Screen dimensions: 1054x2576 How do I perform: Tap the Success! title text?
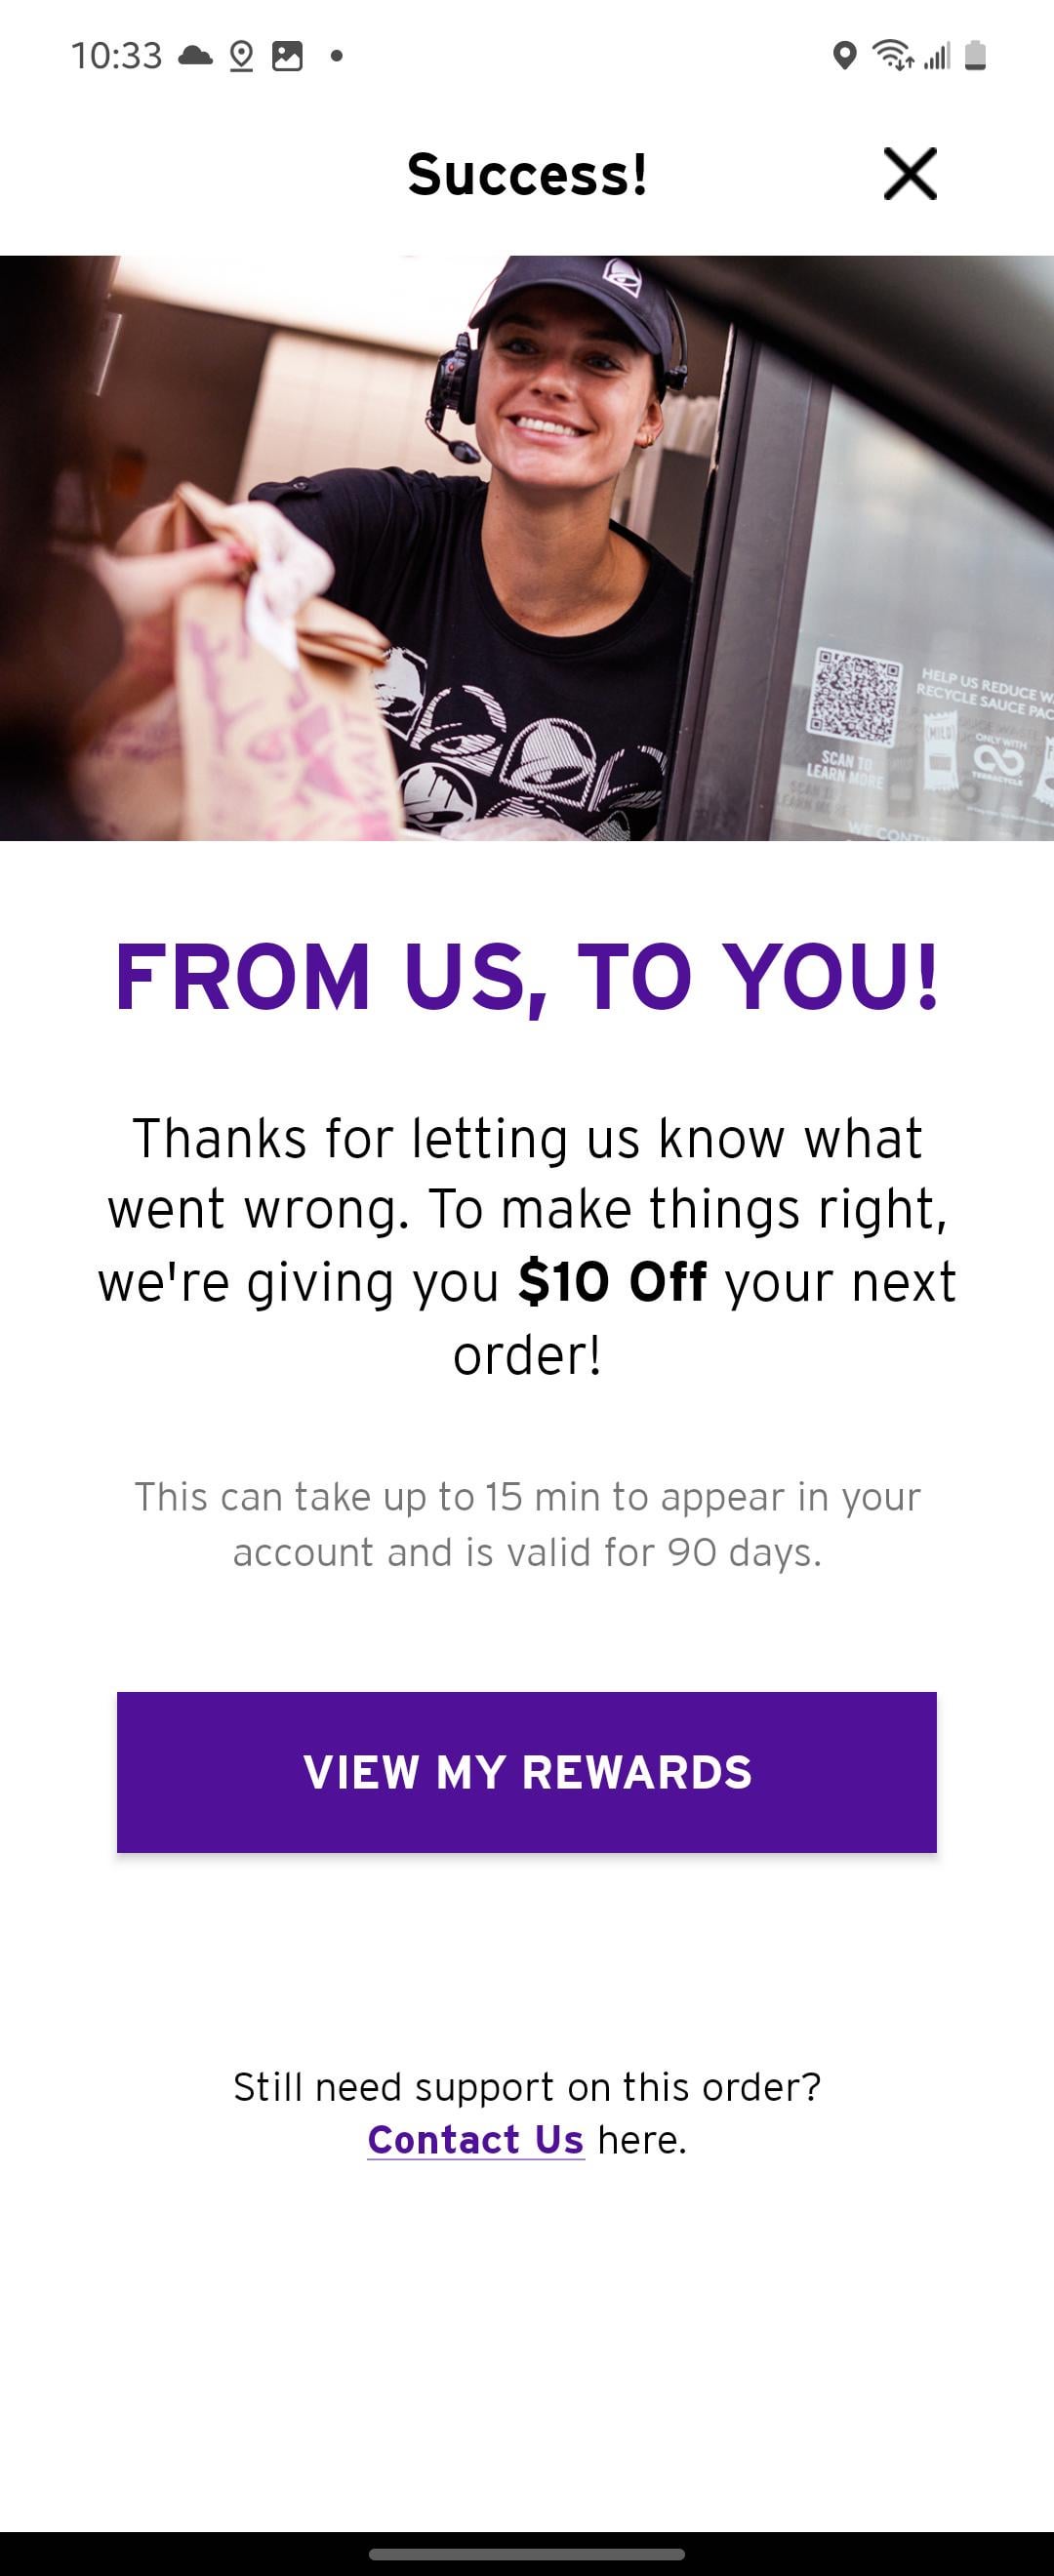(527, 174)
